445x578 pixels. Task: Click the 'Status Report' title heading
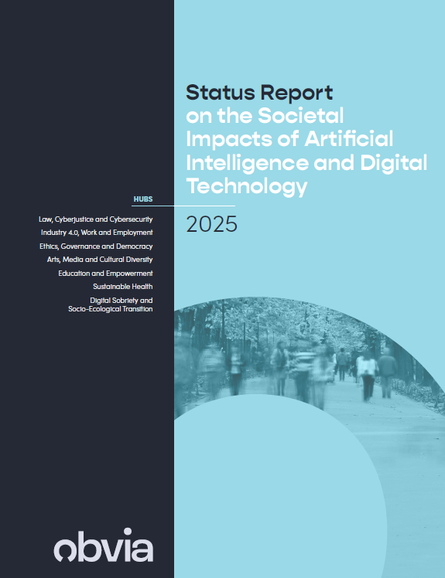[x=259, y=93]
